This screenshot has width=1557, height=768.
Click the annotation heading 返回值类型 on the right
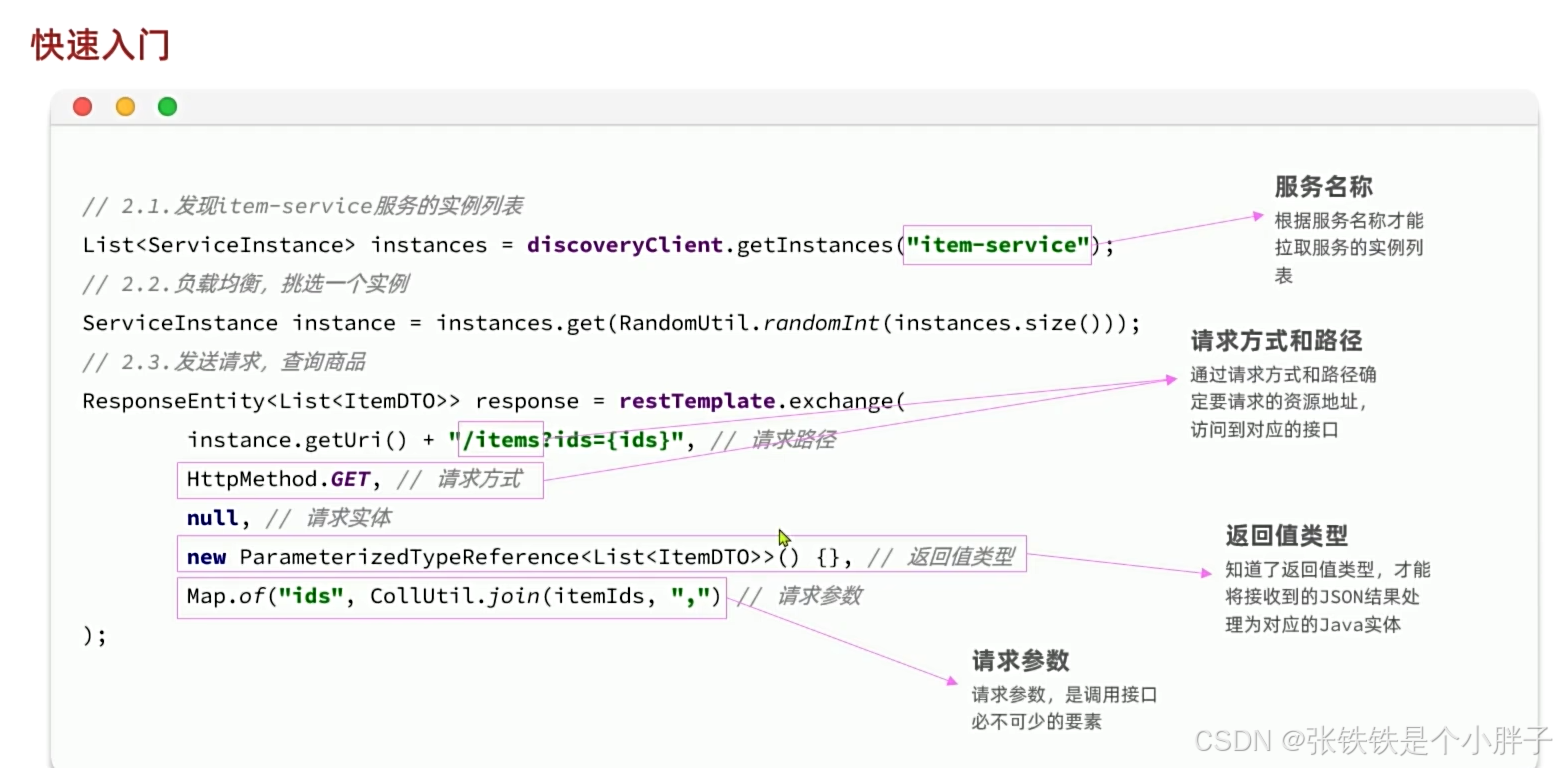tap(1287, 535)
